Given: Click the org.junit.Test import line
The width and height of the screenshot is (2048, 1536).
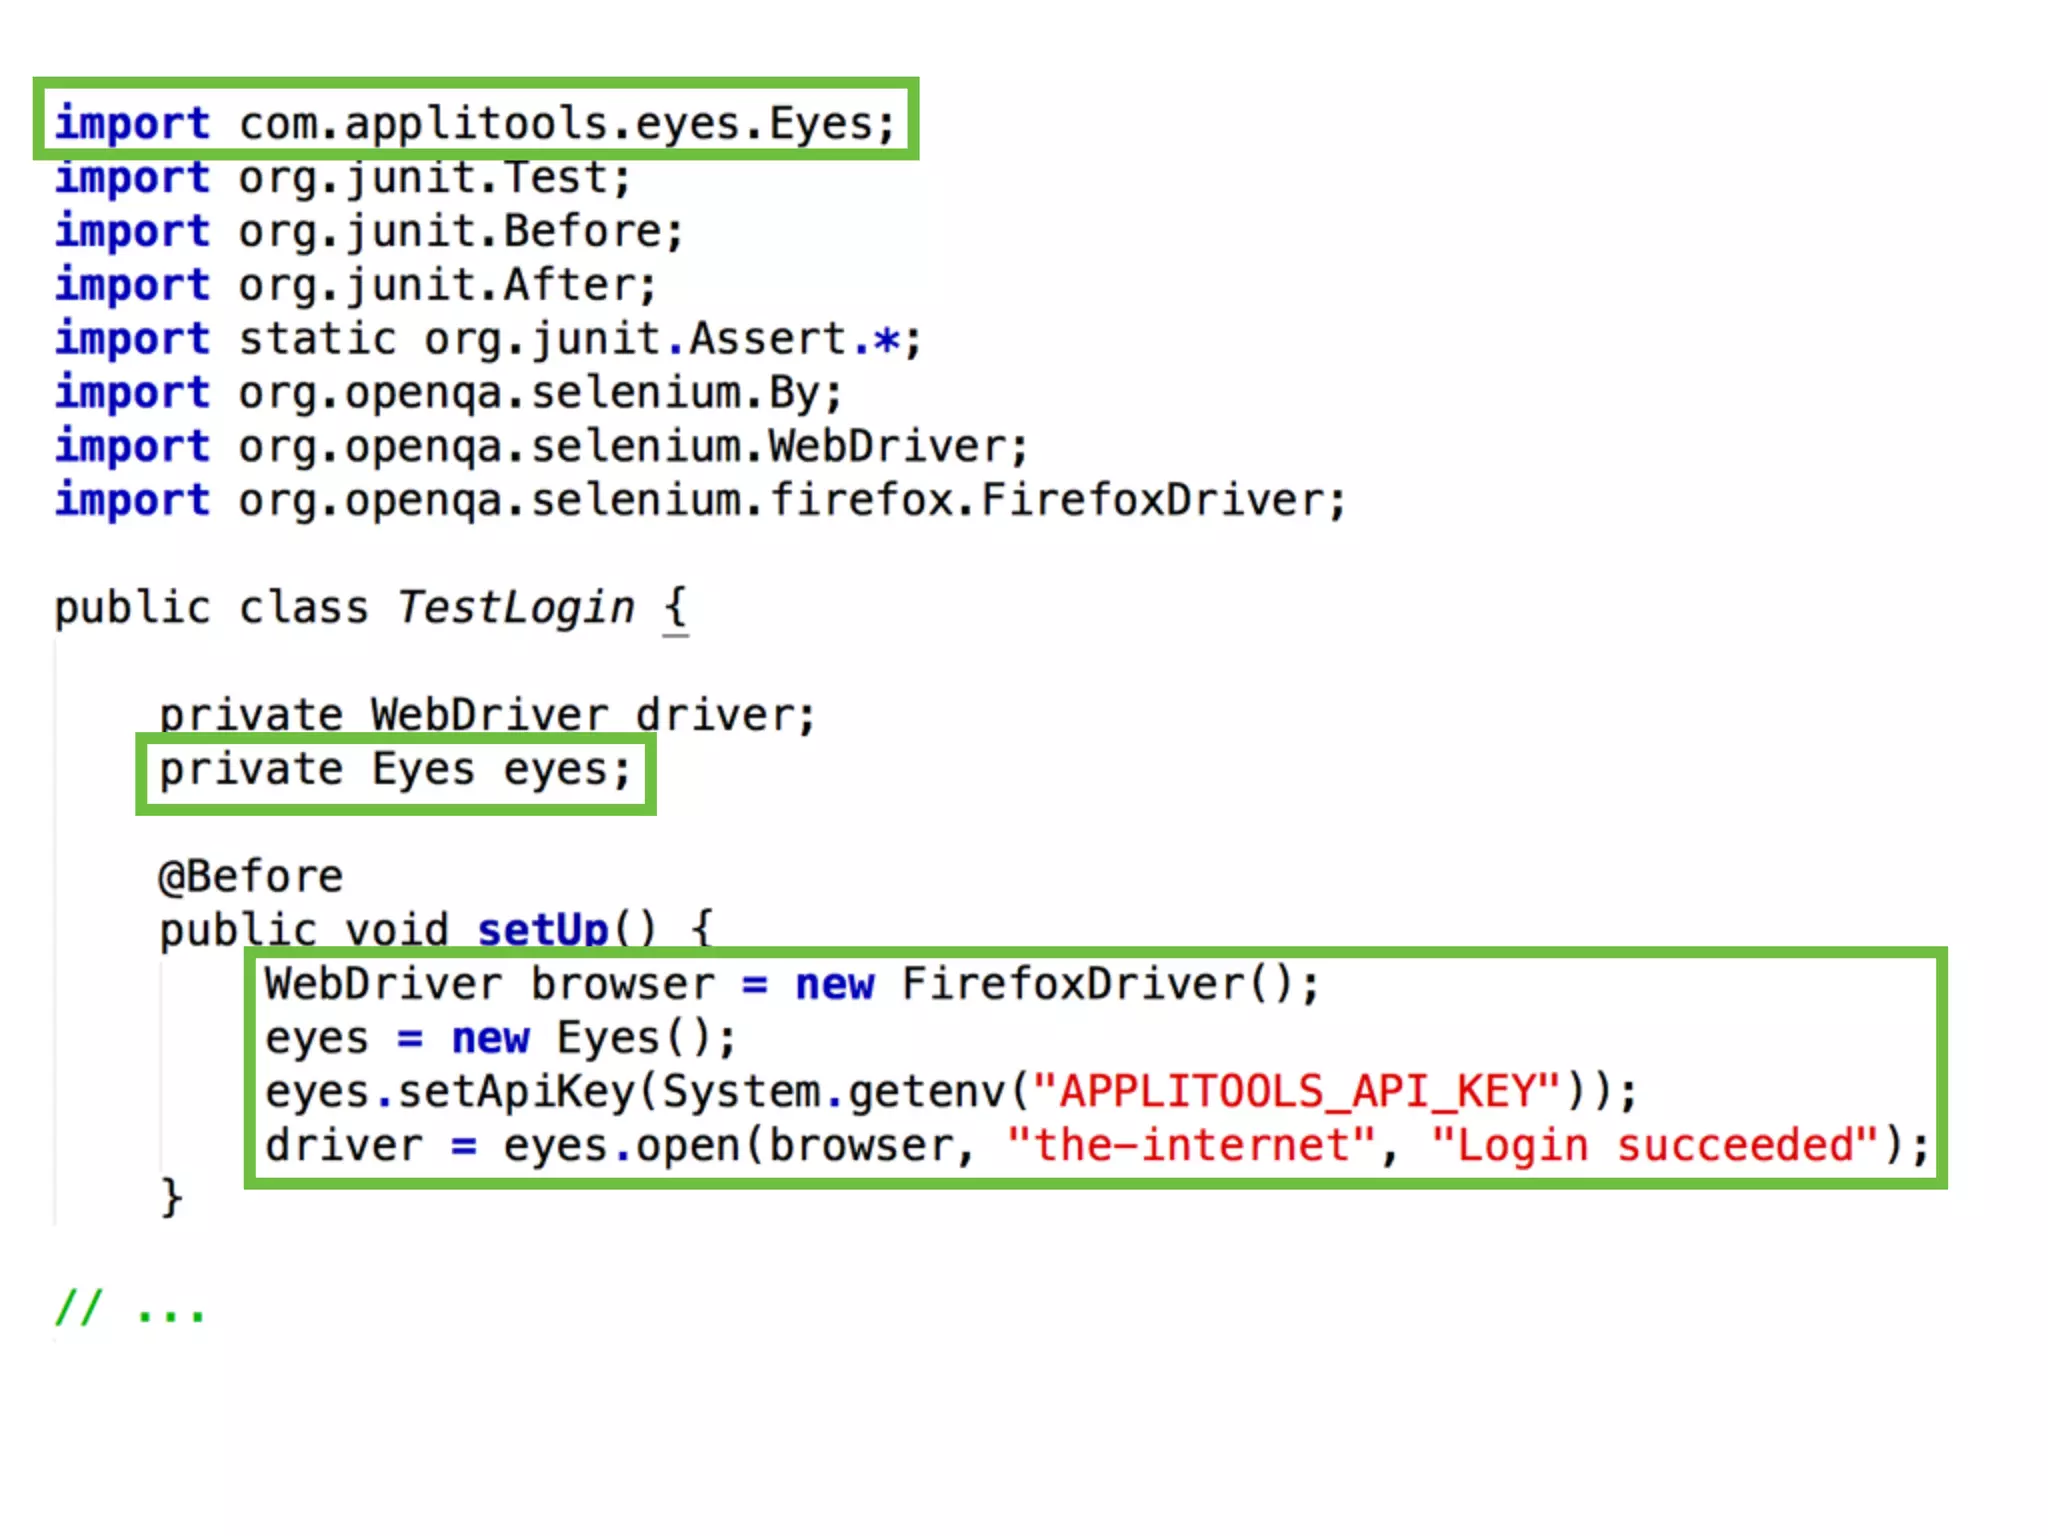Looking at the screenshot, I should click(x=343, y=179).
